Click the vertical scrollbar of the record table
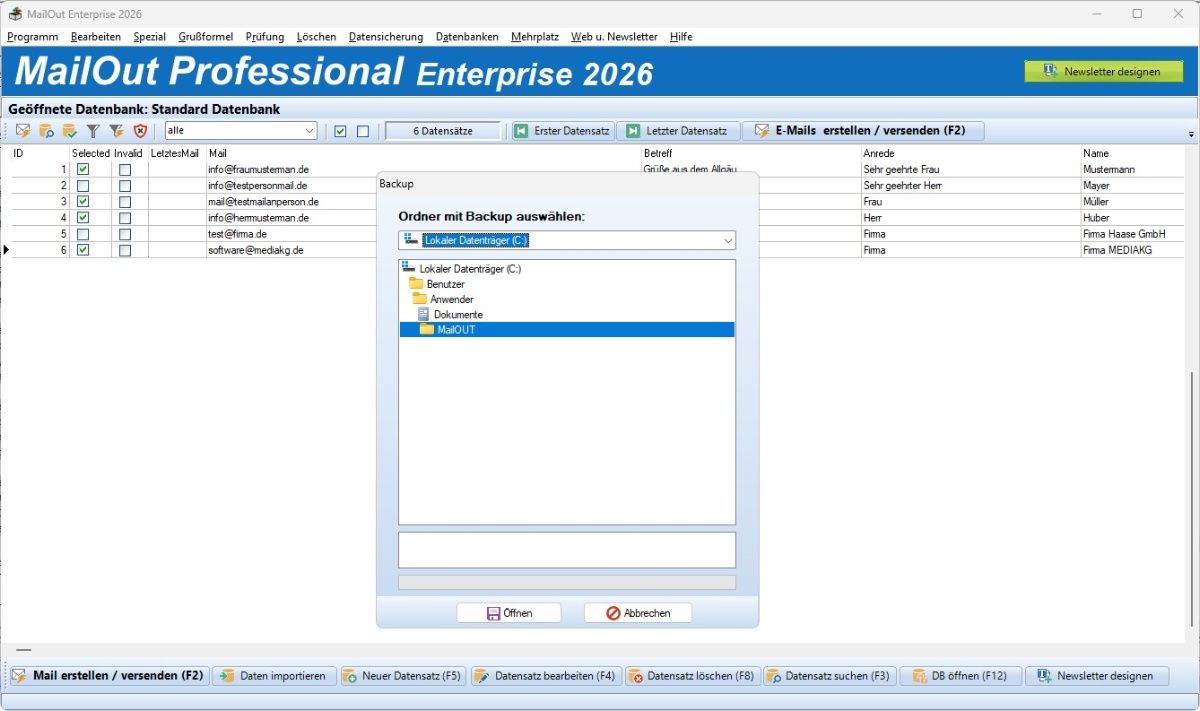This screenshot has width=1200, height=711. (1191, 500)
